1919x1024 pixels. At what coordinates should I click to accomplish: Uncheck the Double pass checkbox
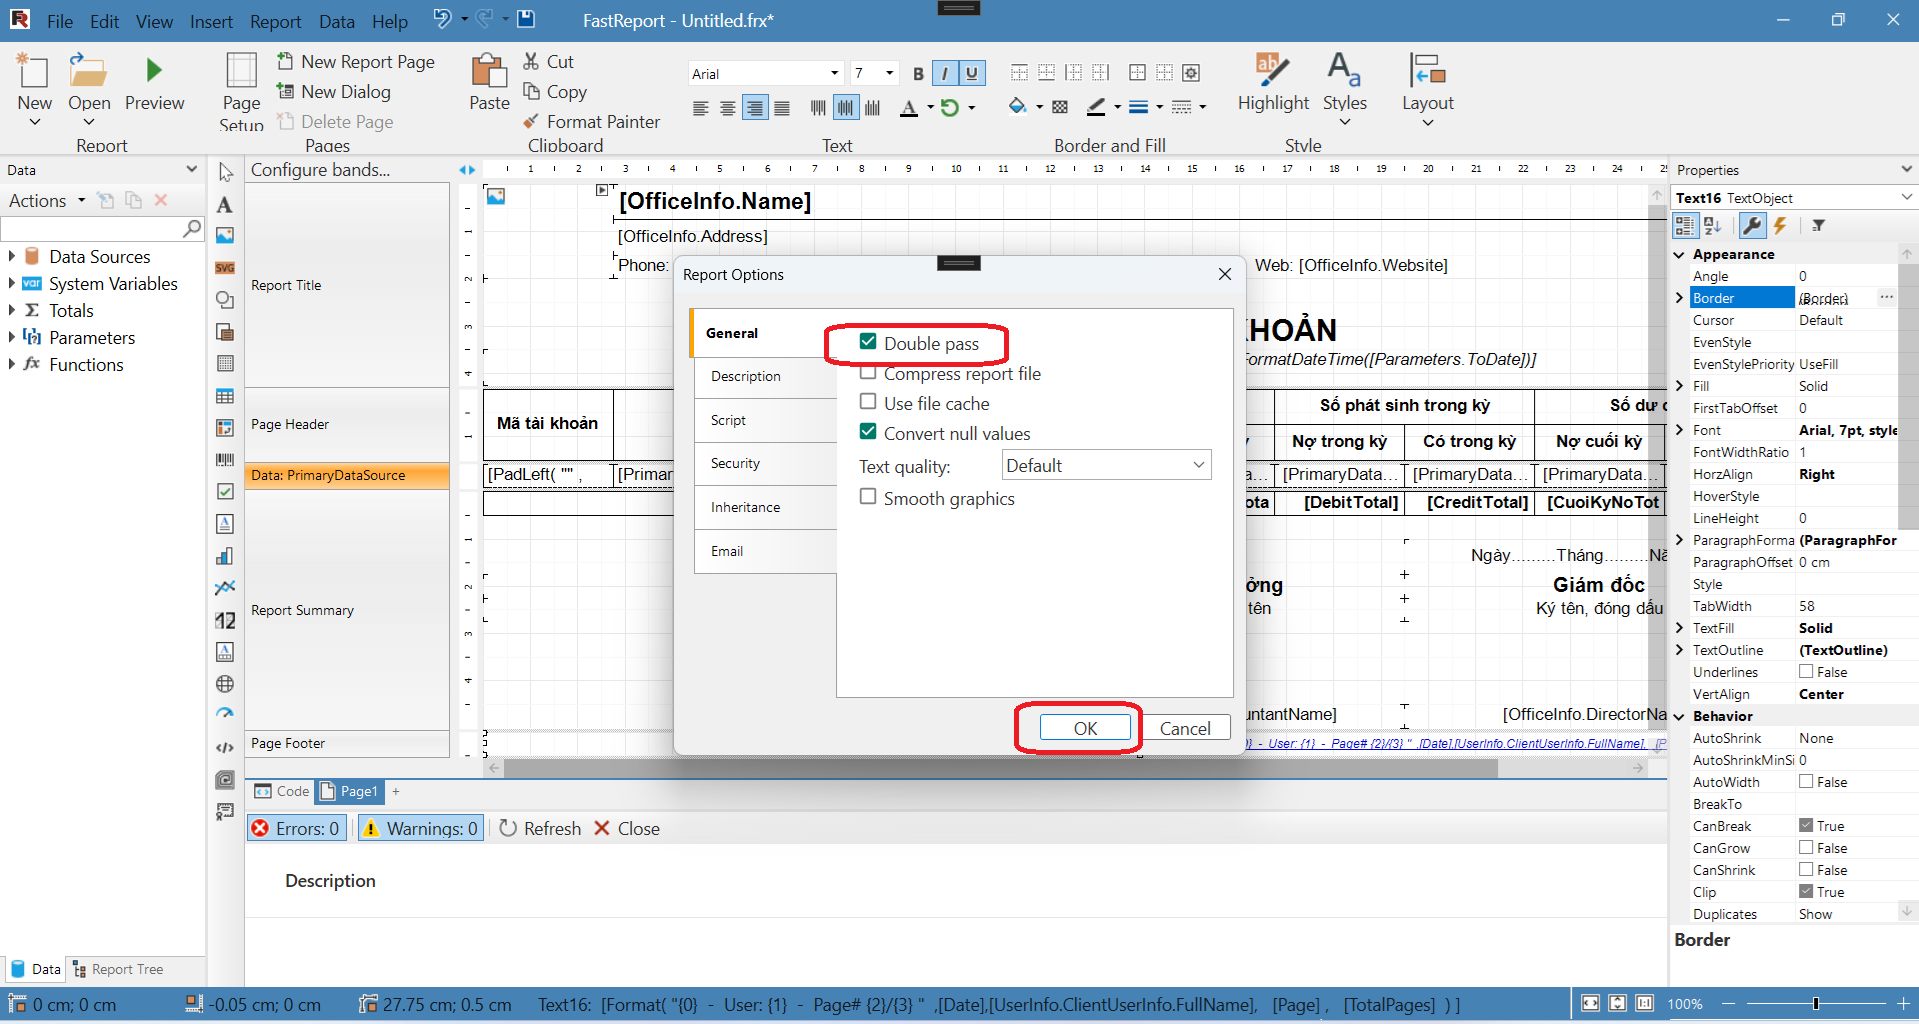tap(868, 342)
